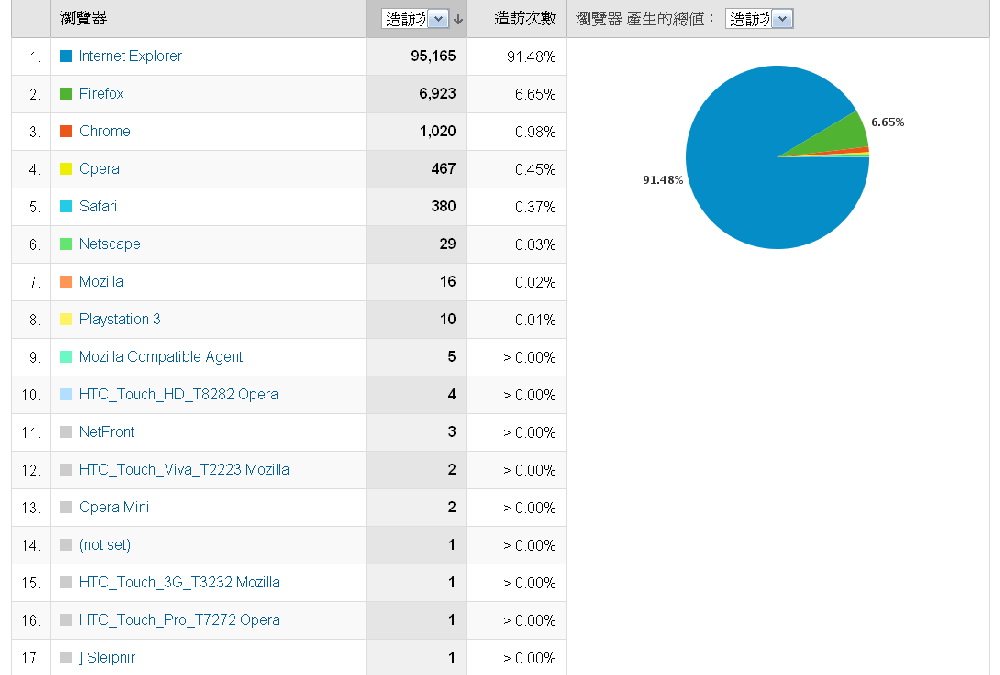Click the cyan Safari color swatch
This screenshot has width=1000, height=675.
(66, 206)
